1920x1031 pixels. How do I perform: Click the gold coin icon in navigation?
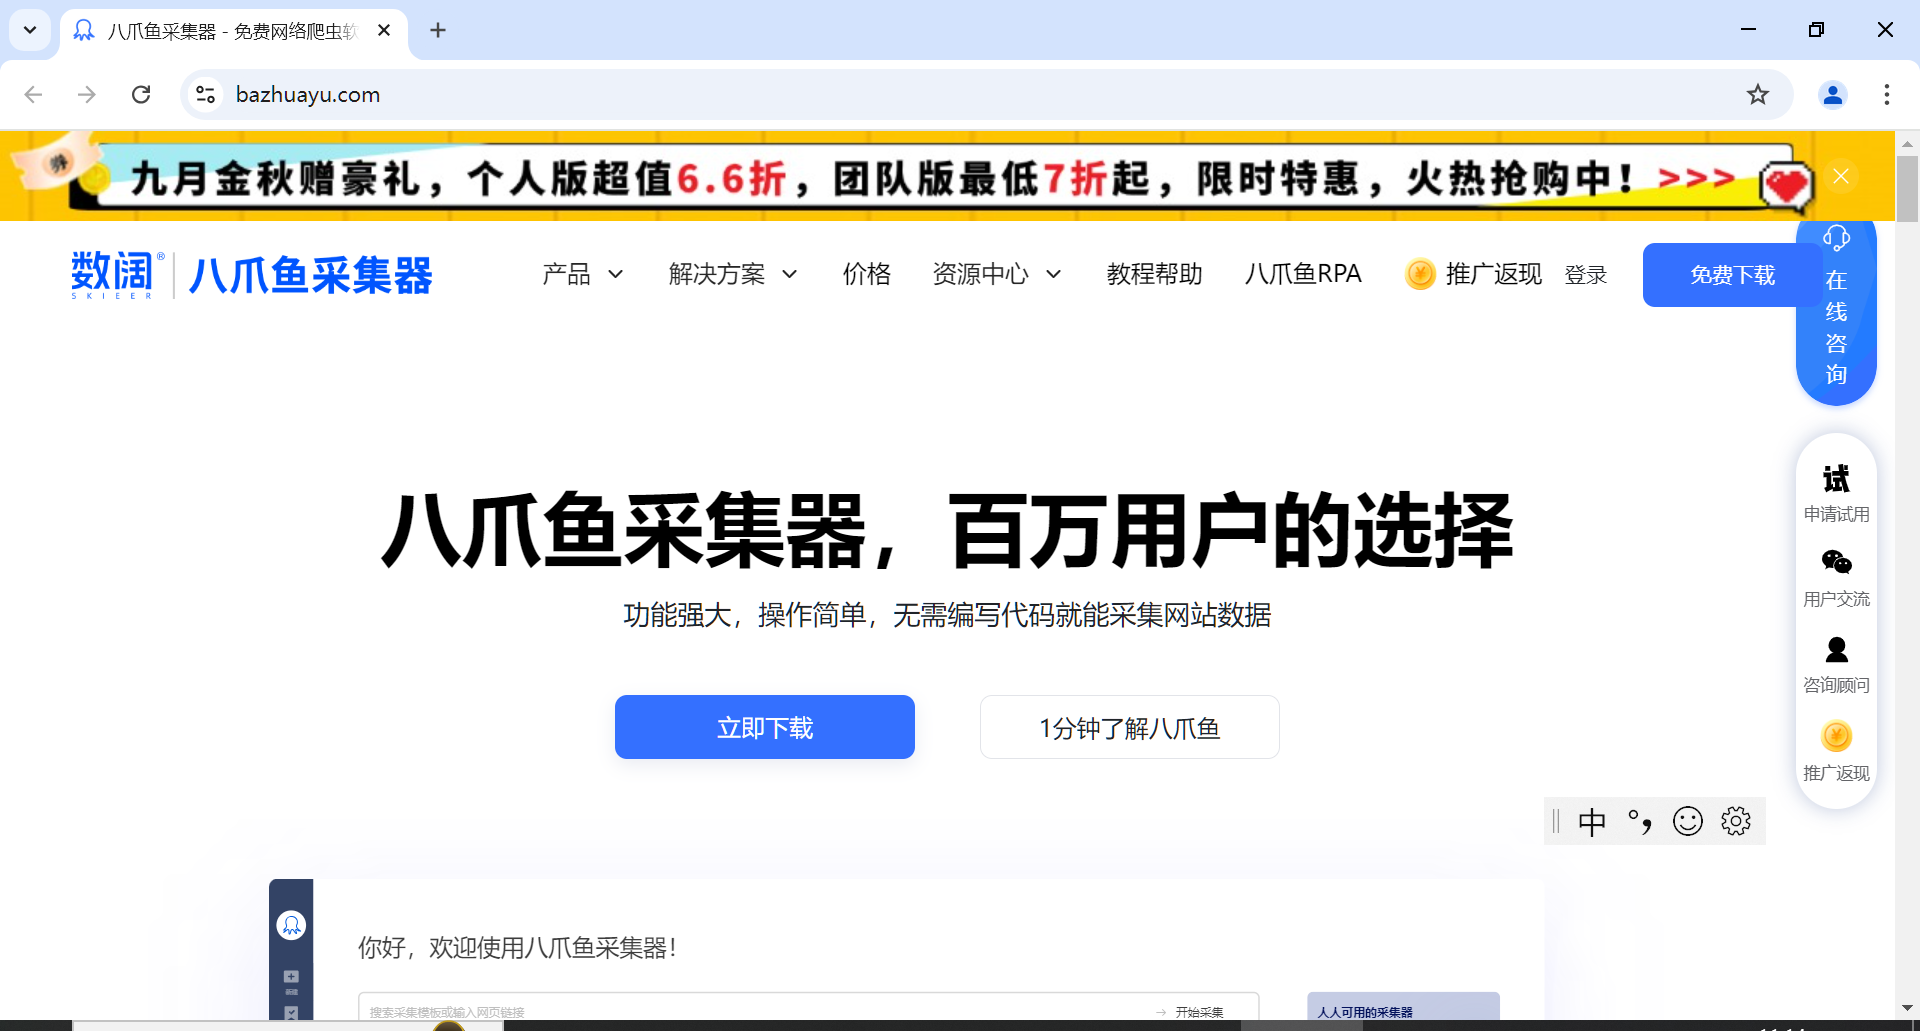[1420, 274]
